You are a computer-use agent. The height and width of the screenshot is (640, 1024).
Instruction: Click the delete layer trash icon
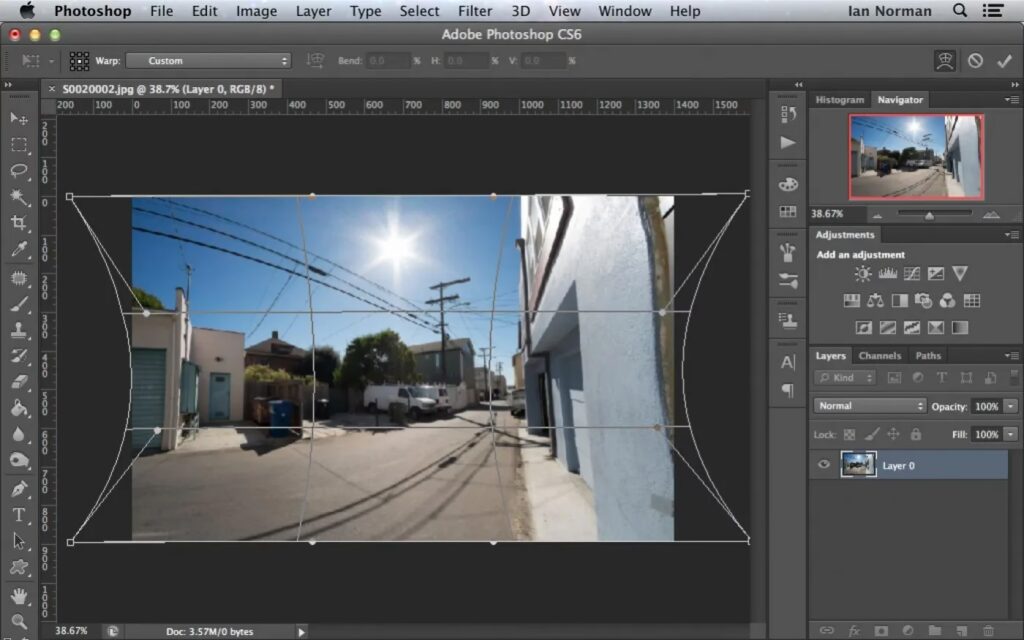tap(988, 630)
